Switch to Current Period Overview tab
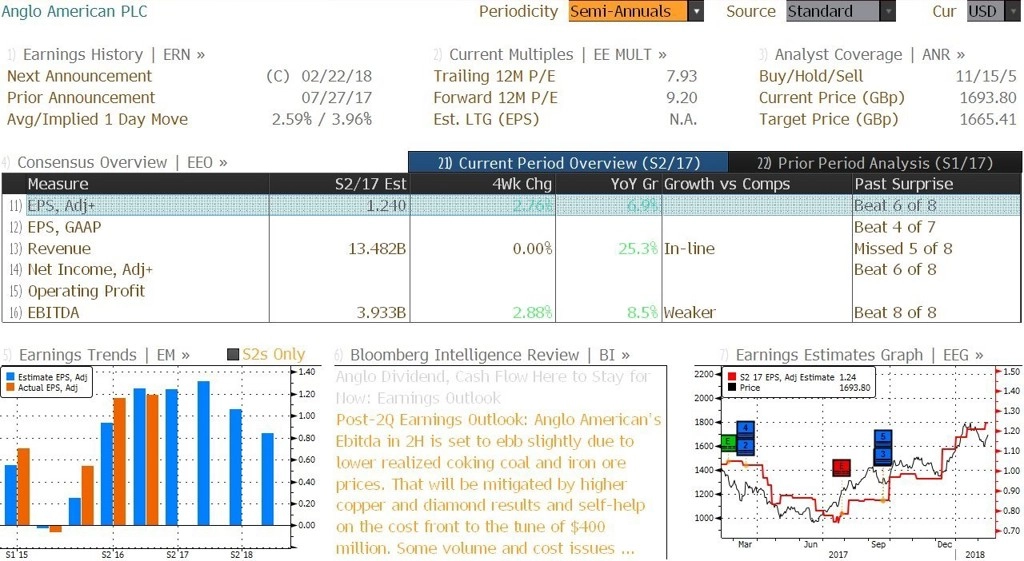Screen dimensions: 1024x561 click(568, 163)
